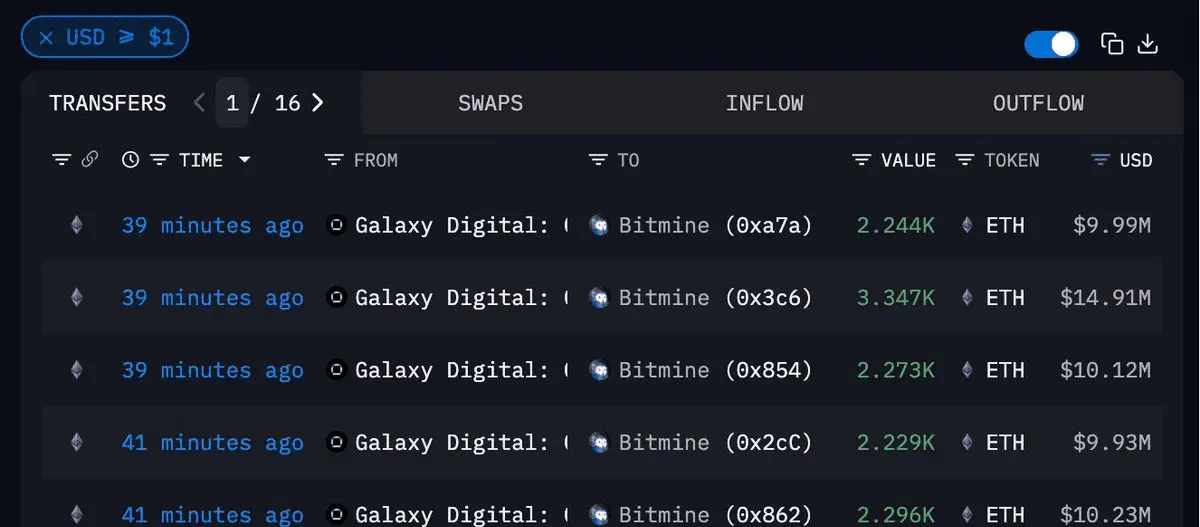Expand the TIME sort dropdown arrow

(x=244, y=160)
